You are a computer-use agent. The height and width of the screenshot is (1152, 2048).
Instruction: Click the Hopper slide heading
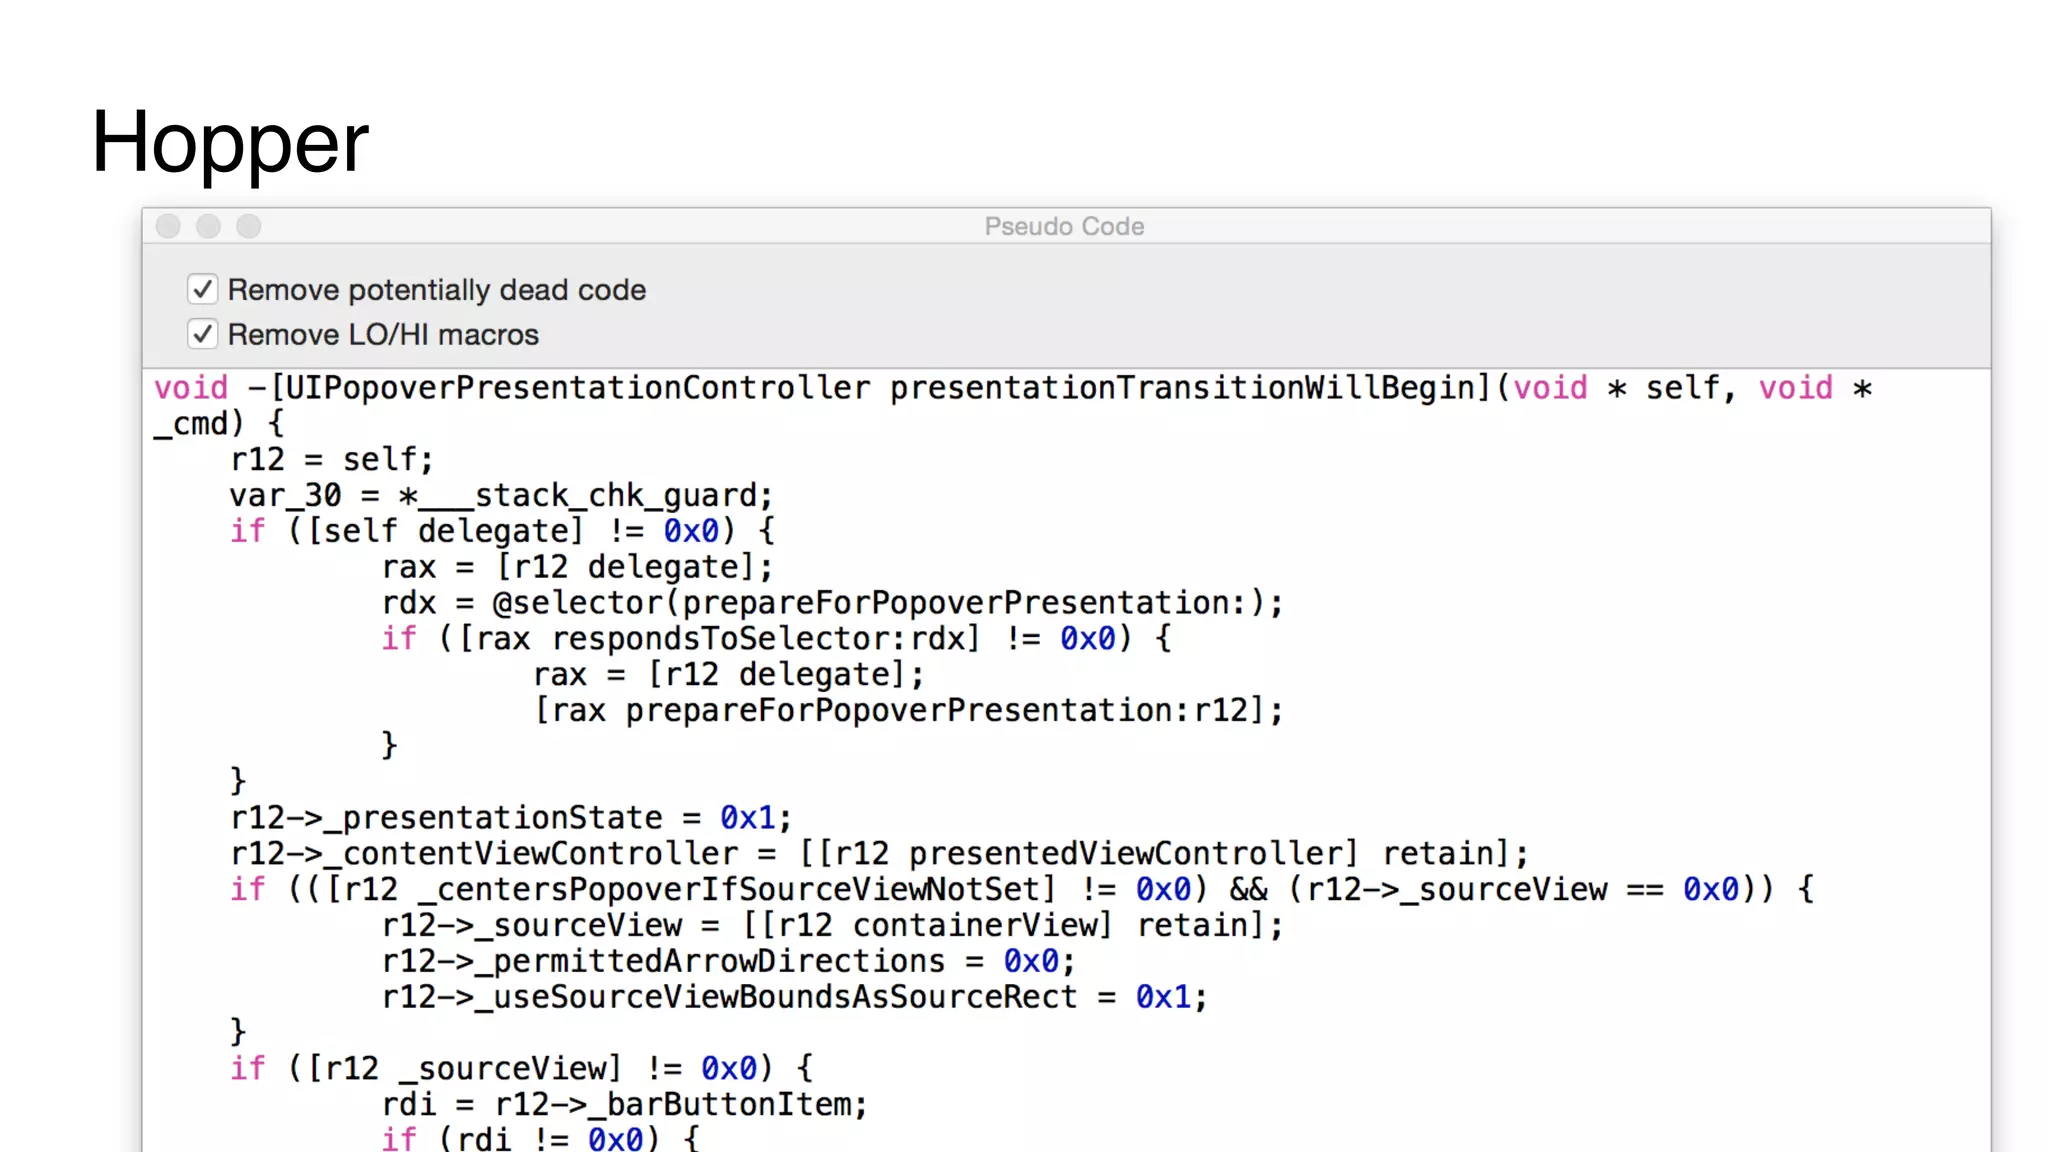pos(230,142)
